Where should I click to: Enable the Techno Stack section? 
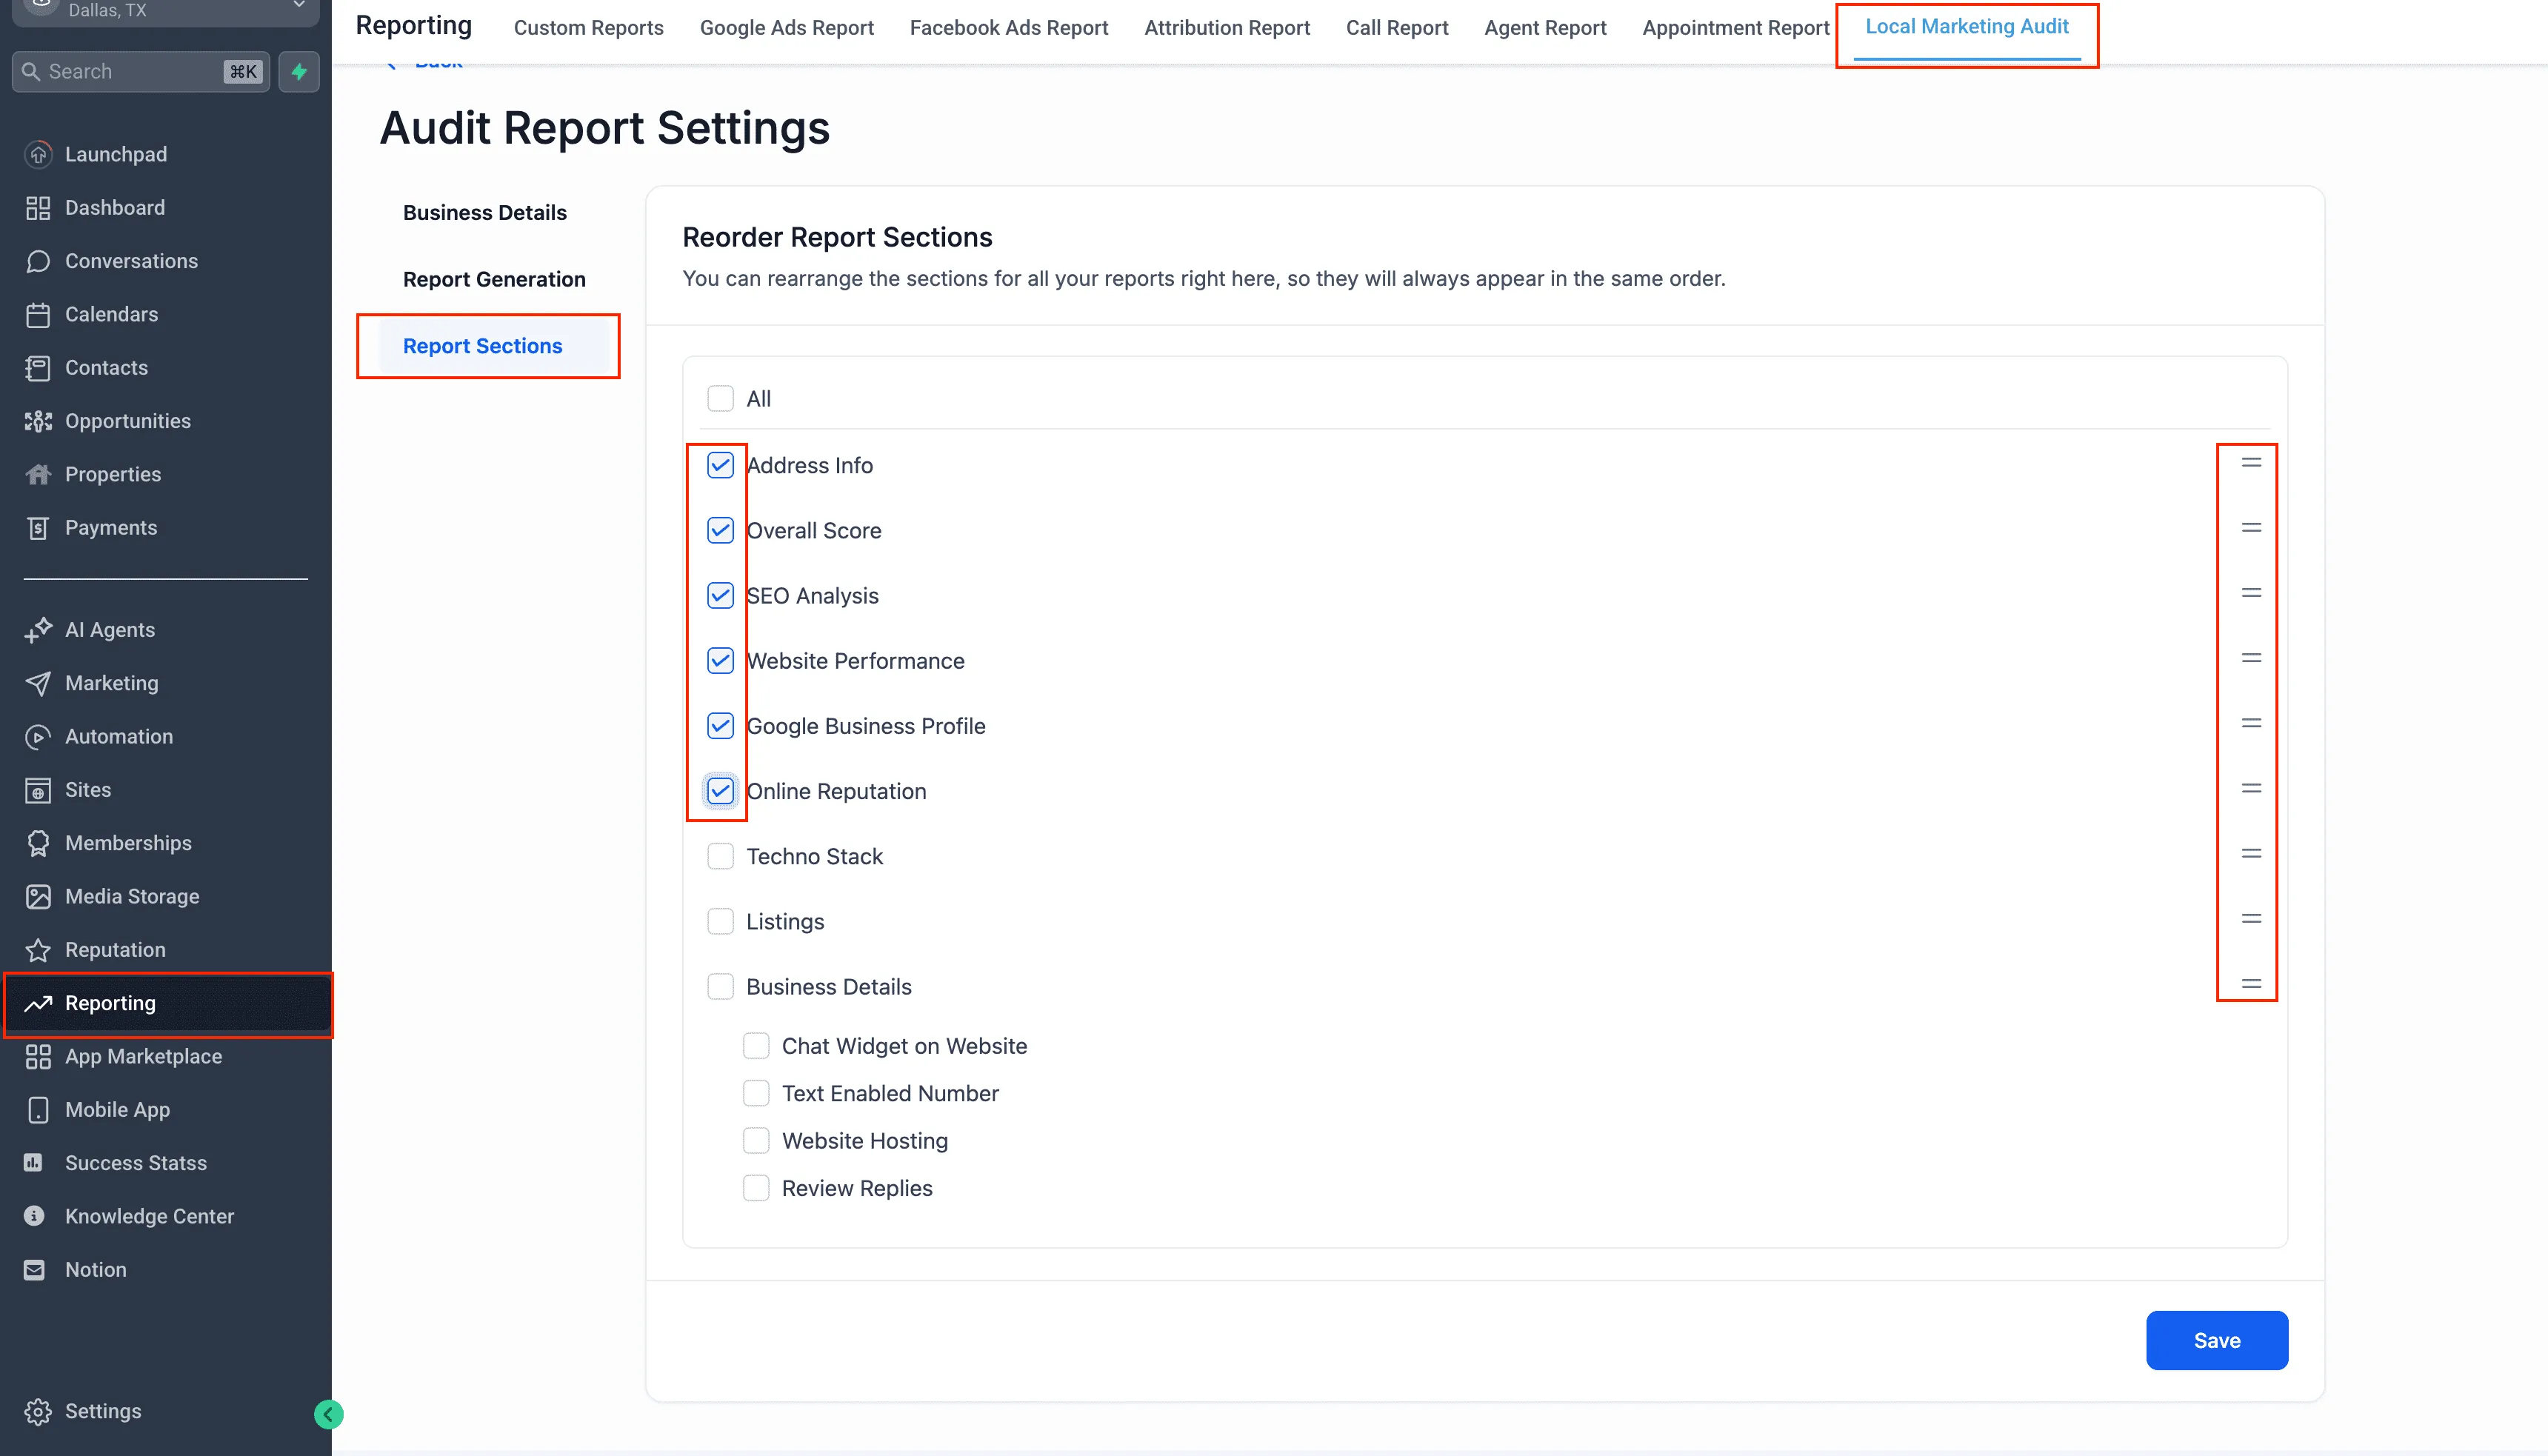[720, 856]
